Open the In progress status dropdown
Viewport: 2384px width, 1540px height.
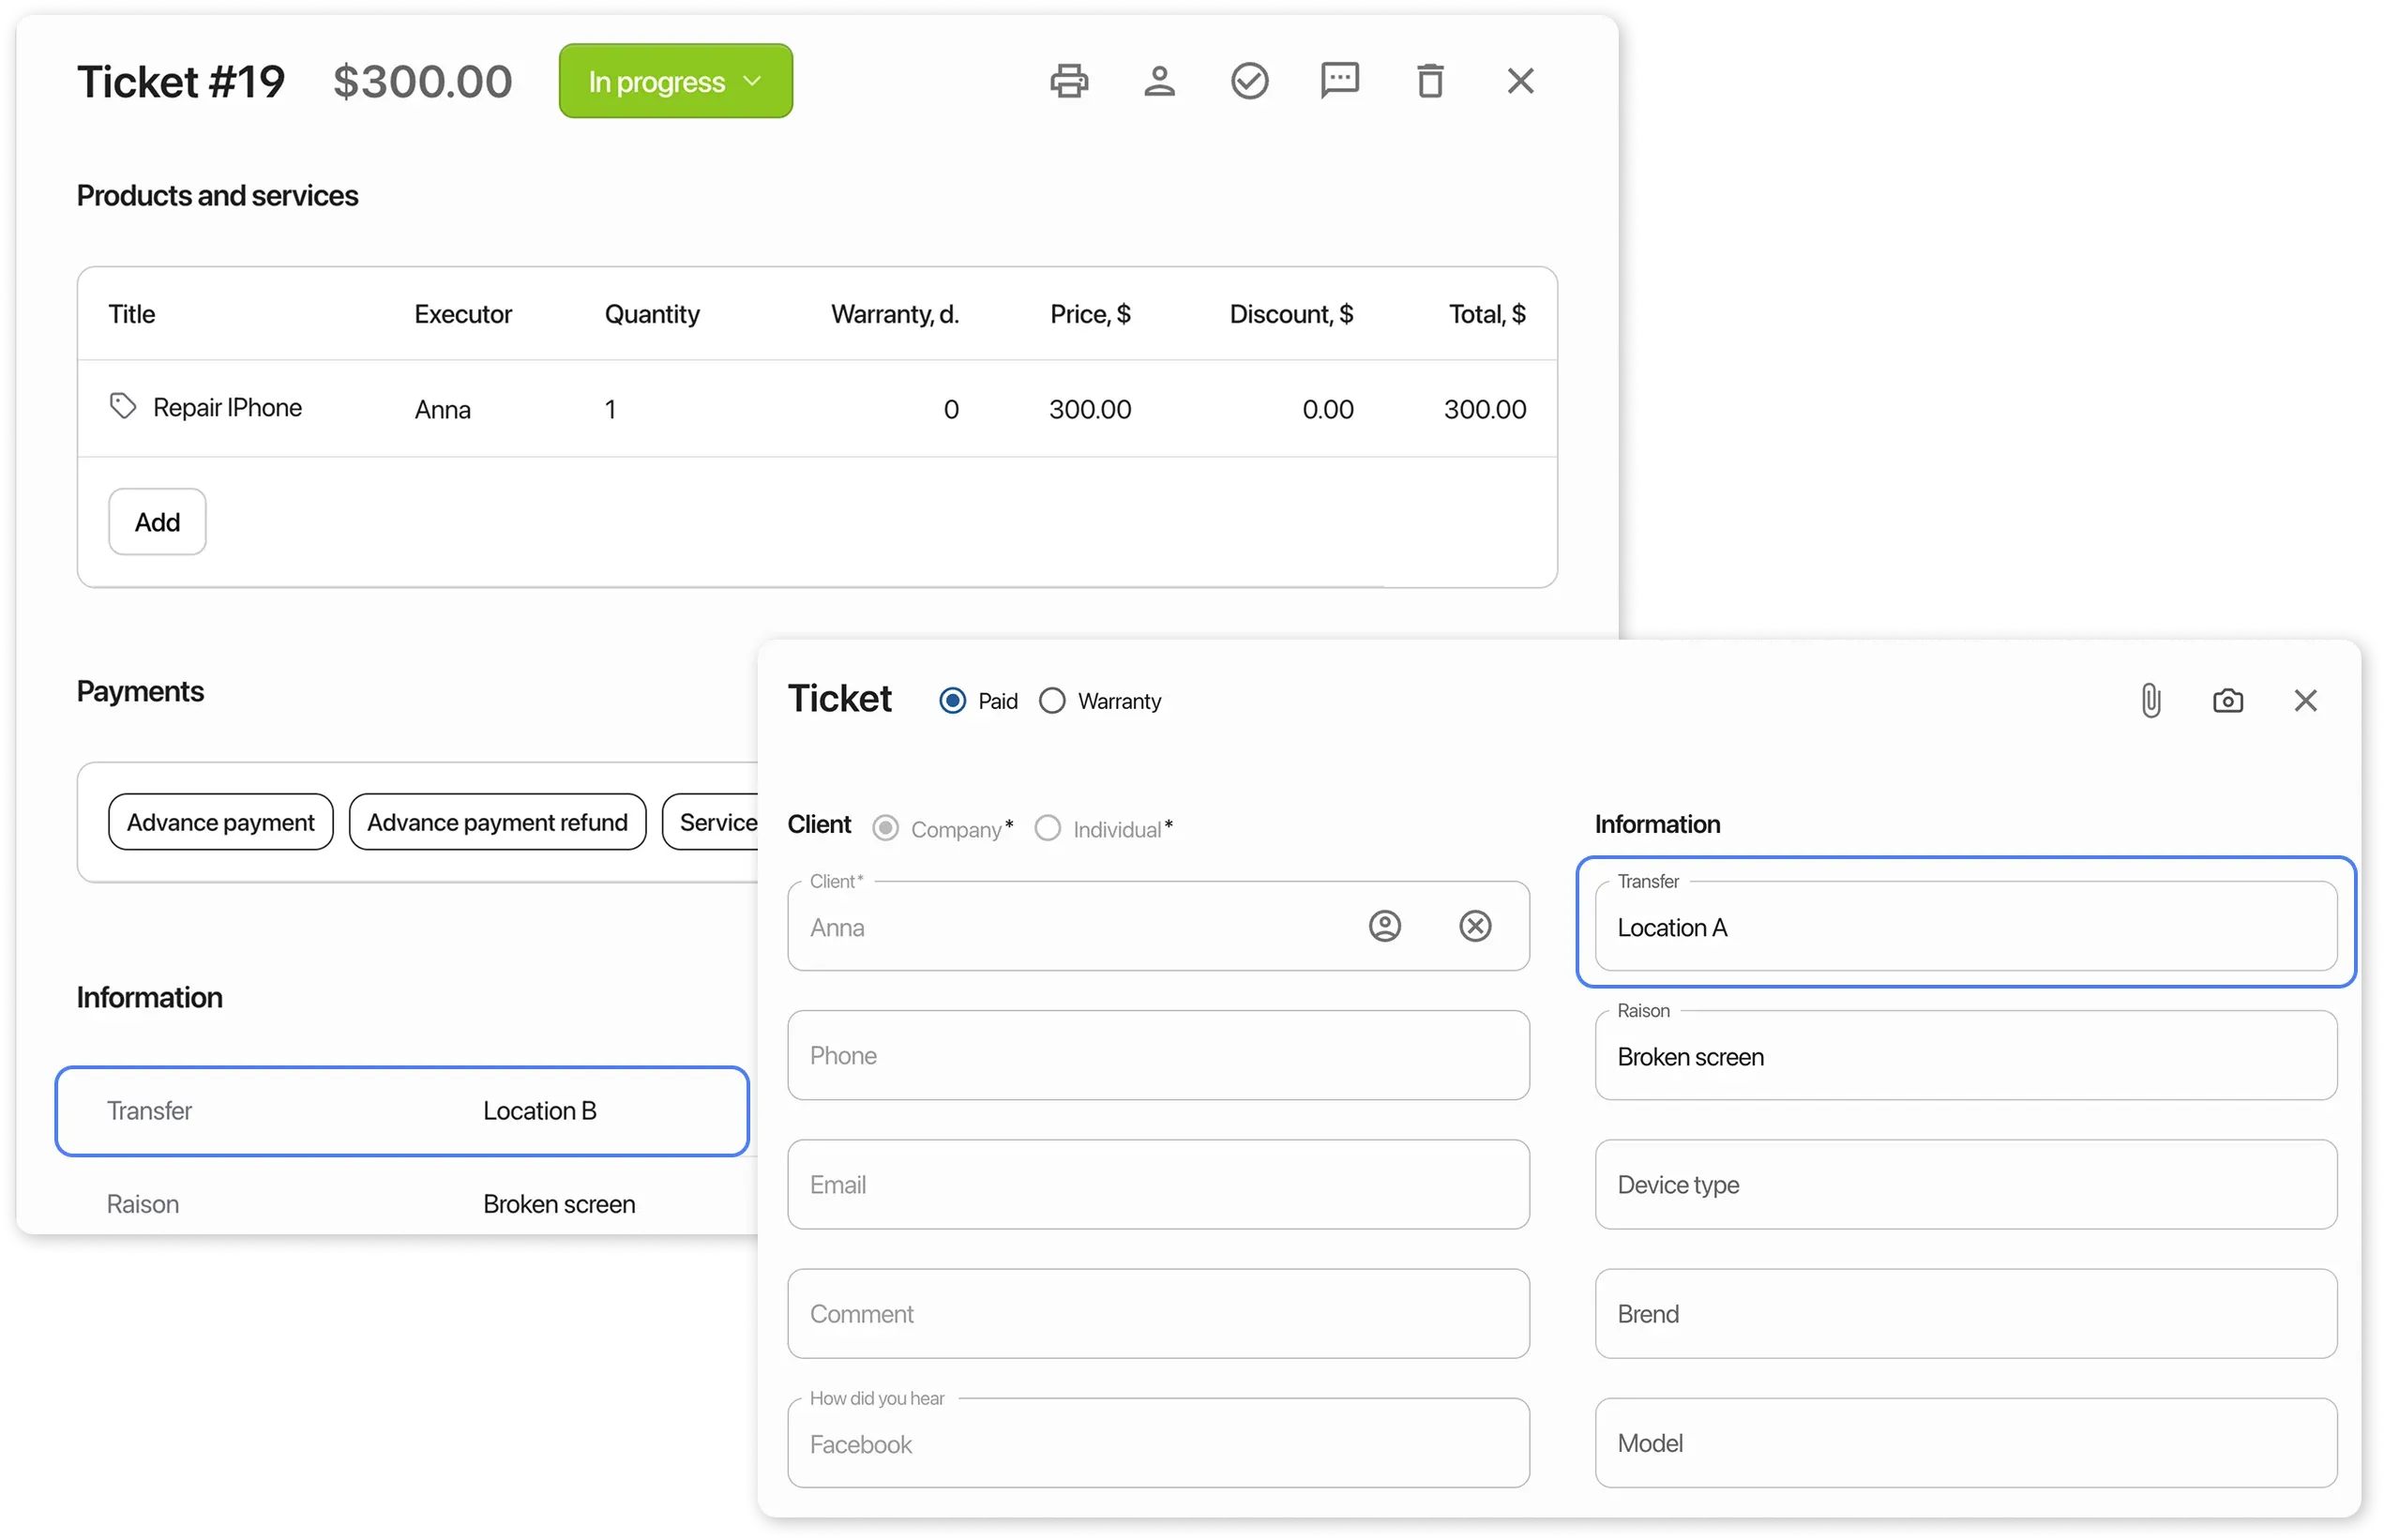click(x=675, y=81)
